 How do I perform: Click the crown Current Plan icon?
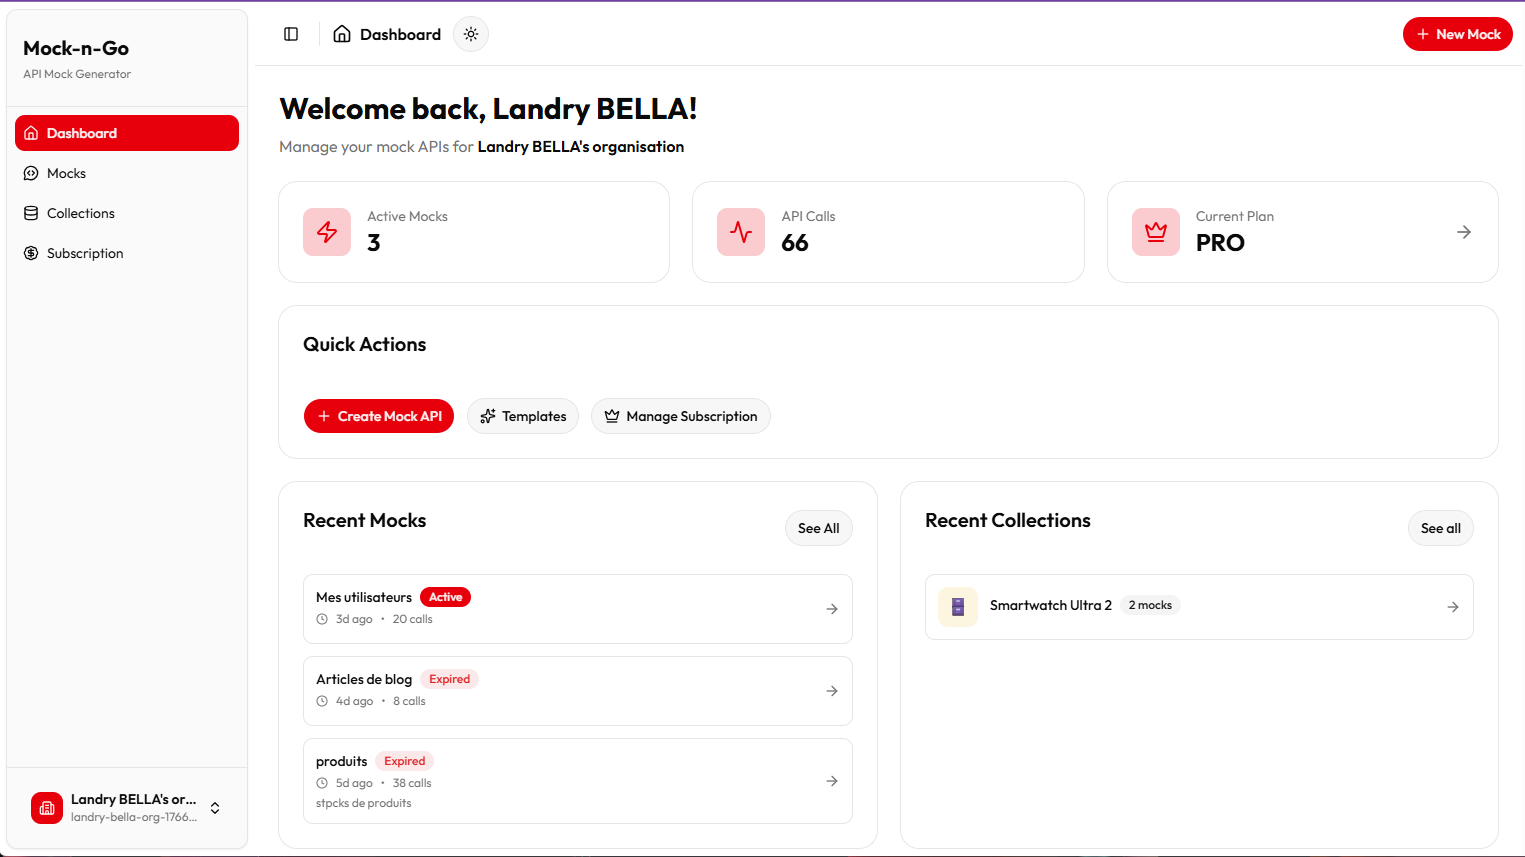pyautogui.click(x=1156, y=232)
